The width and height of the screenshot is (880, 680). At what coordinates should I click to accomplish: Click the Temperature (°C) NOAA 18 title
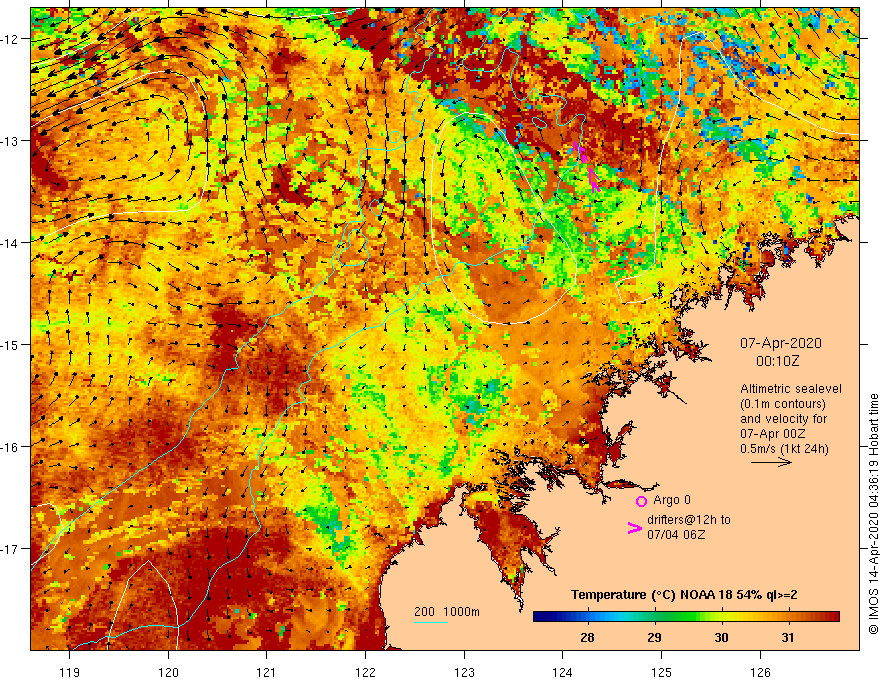pyautogui.click(x=684, y=595)
